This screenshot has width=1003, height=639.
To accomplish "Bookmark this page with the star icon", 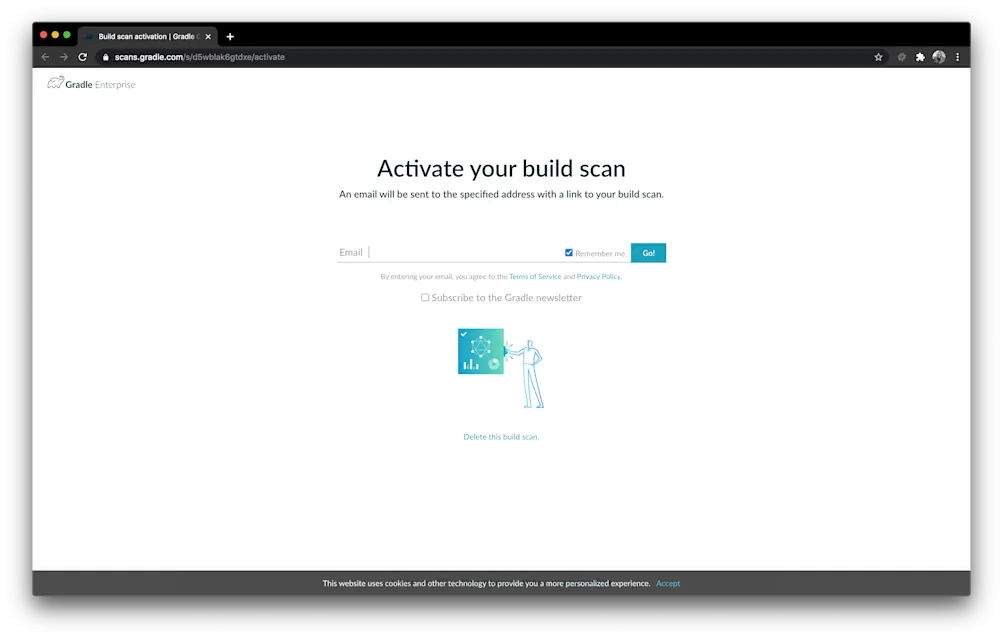I will pos(878,57).
